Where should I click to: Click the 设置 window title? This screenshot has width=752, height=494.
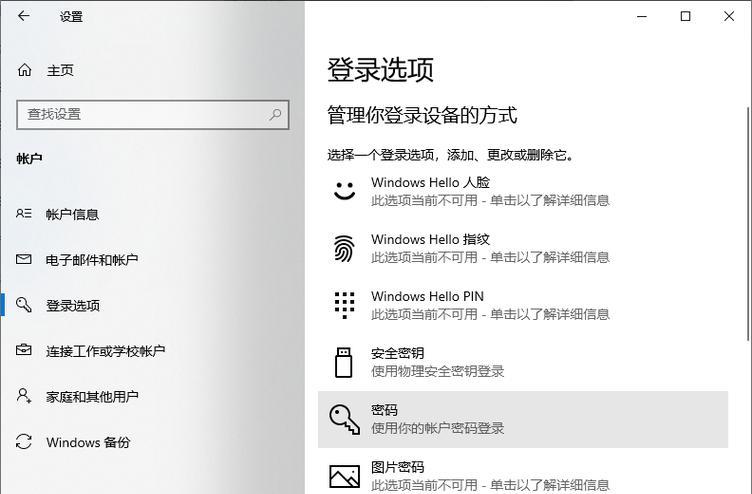71,16
